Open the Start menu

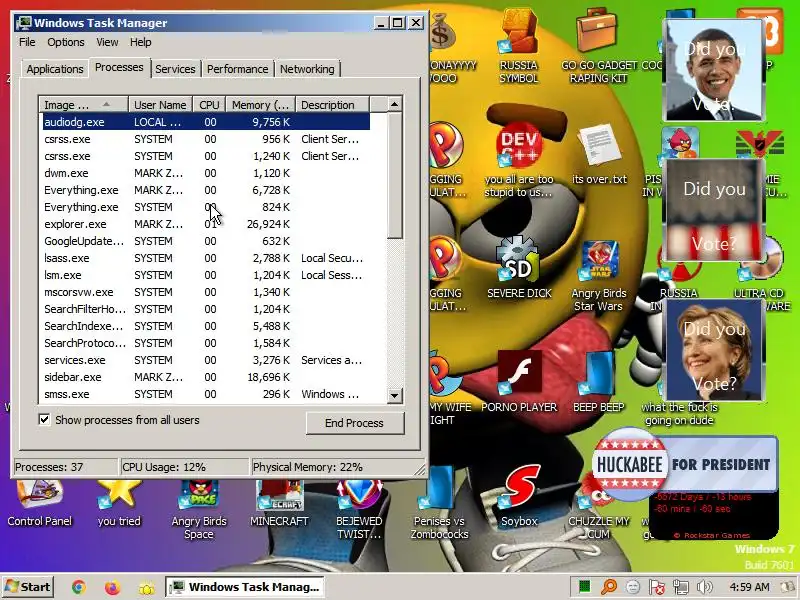29,587
